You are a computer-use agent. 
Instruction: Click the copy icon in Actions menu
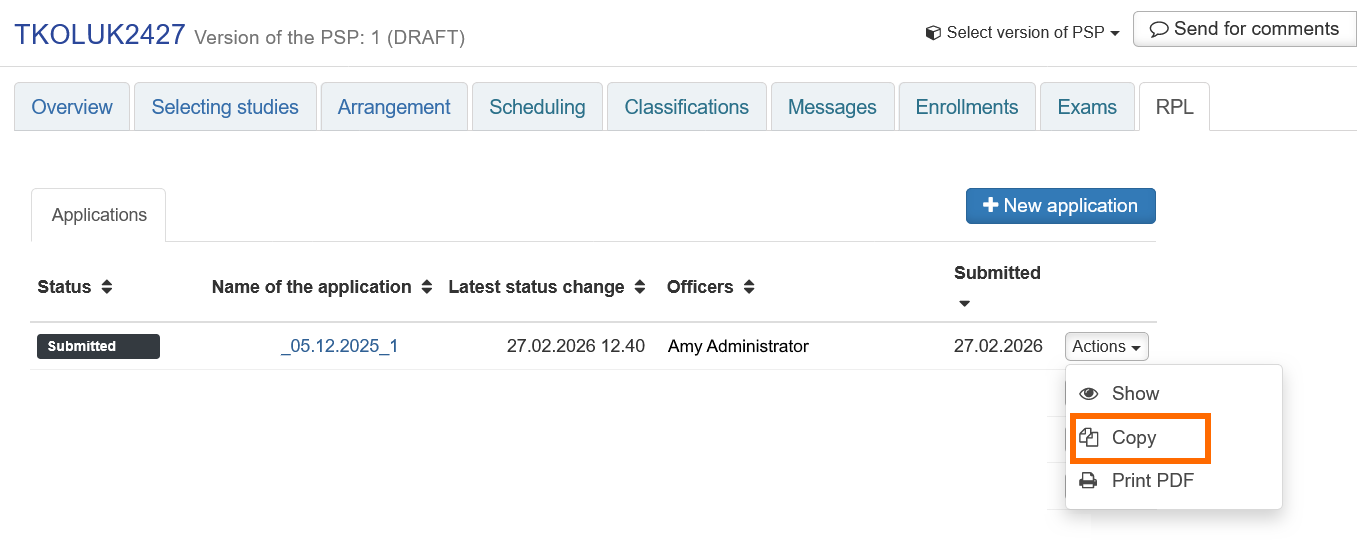coord(1089,438)
